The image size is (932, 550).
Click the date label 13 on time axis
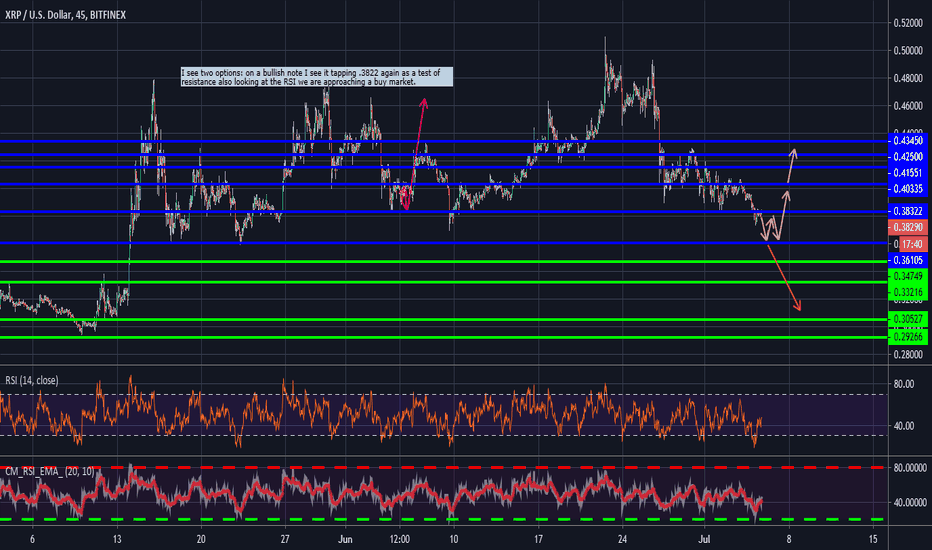point(117,539)
